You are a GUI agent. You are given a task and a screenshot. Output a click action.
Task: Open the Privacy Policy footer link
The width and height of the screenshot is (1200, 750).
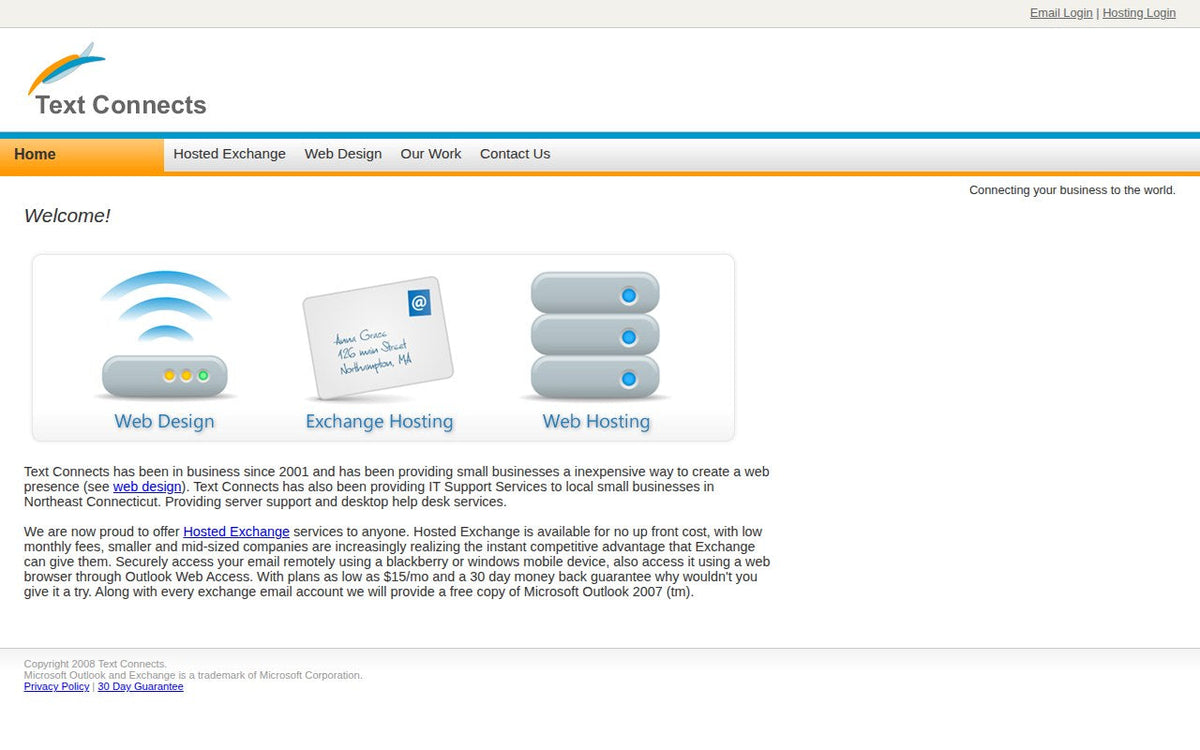point(56,687)
